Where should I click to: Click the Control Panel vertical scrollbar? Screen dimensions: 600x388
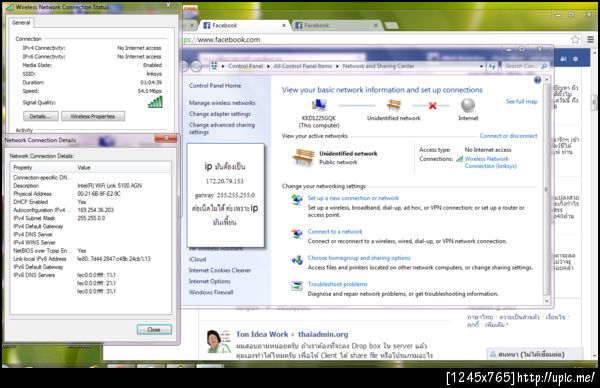point(546,190)
